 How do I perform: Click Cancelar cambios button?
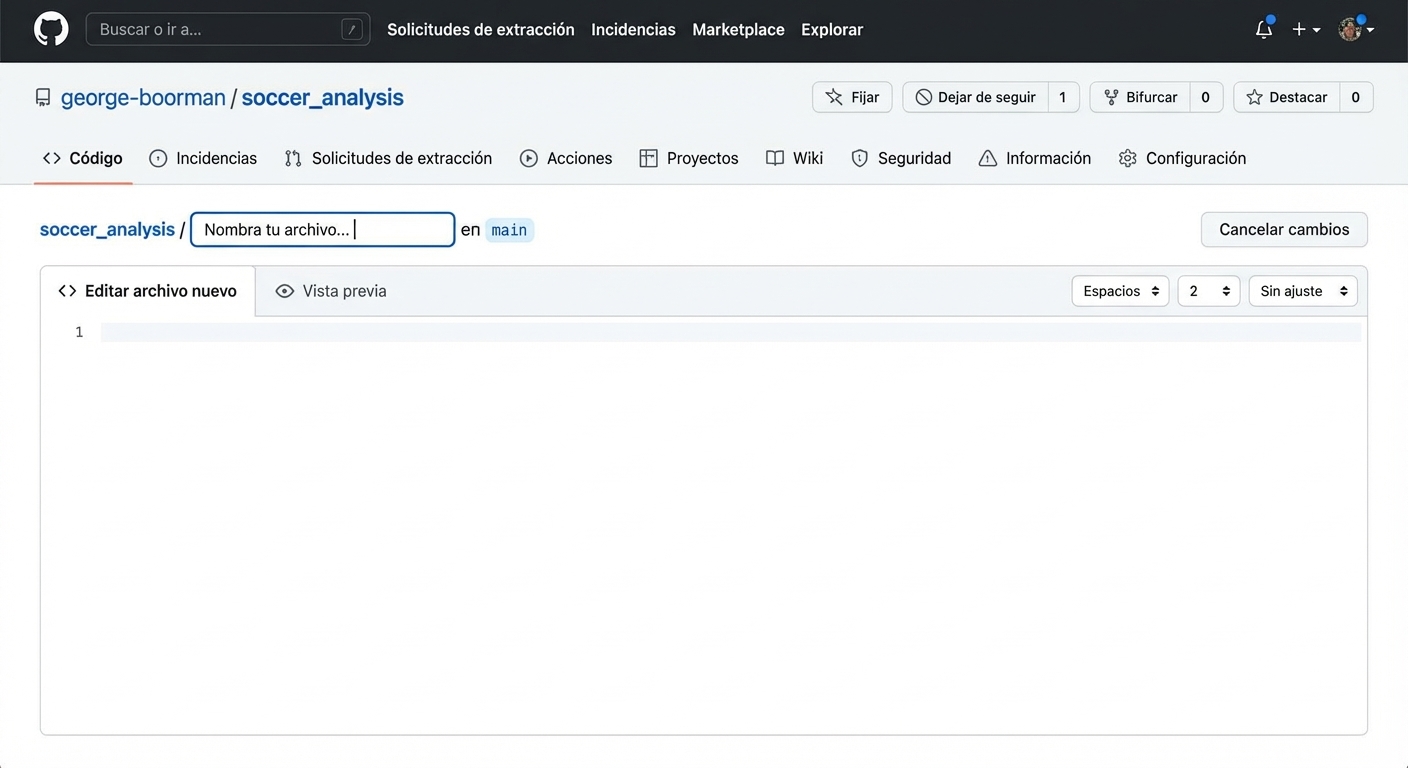(1284, 229)
